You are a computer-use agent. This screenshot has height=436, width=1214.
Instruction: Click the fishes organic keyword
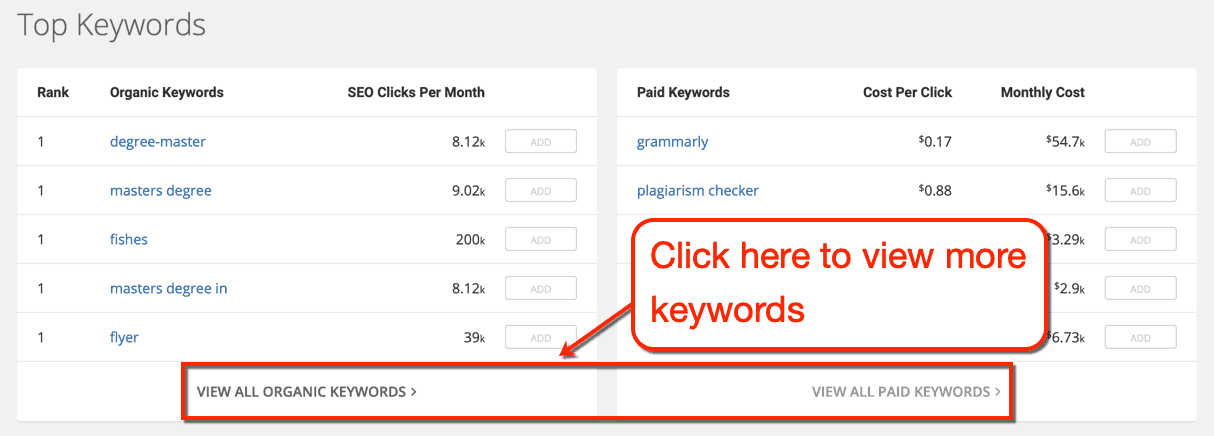[x=129, y=240]
